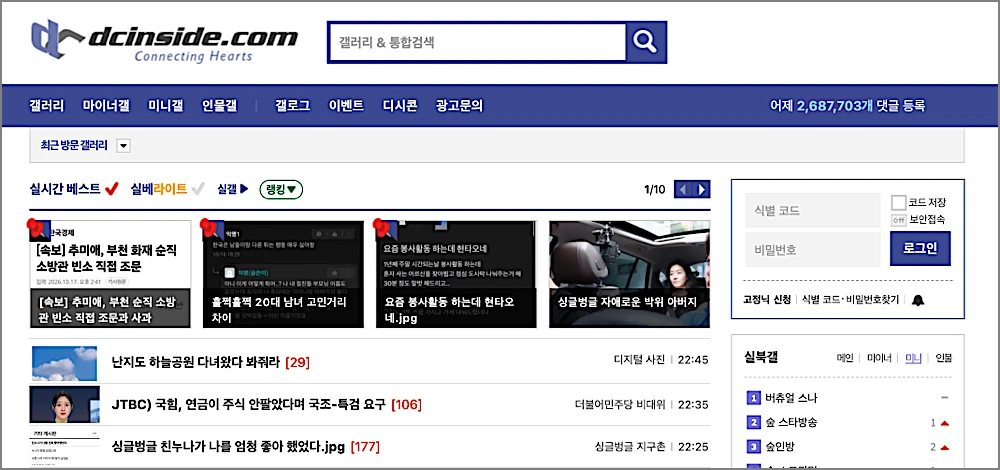1000x470 pixels.
Task: Click the news anchor thumbnail of JTBC post
Action: (64, 404)
